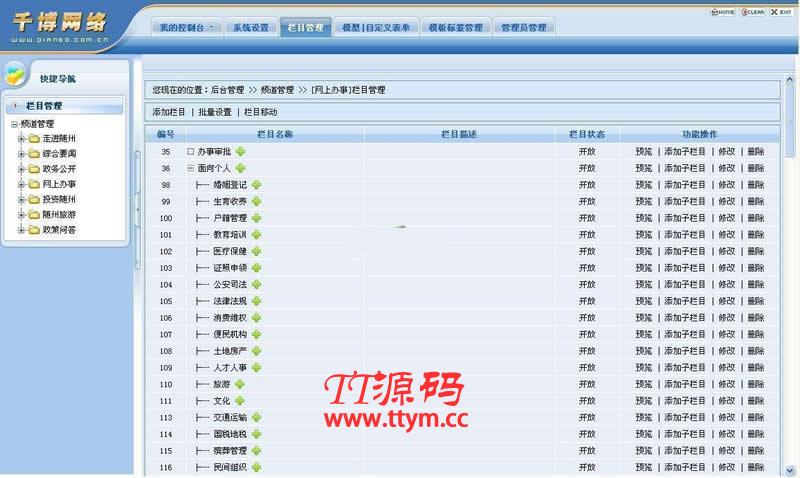Click the green plus icon beside 婚姻登记
Viewport: 800px width, 478px height.
click(256, 185)
